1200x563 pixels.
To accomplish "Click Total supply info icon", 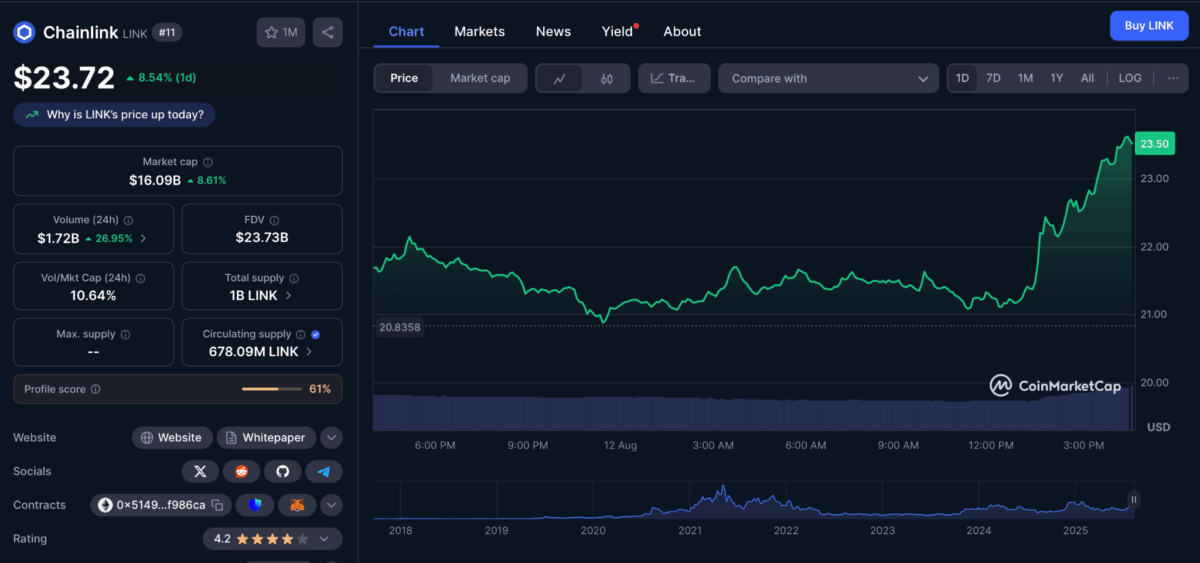I will click(x=293, y=278).
